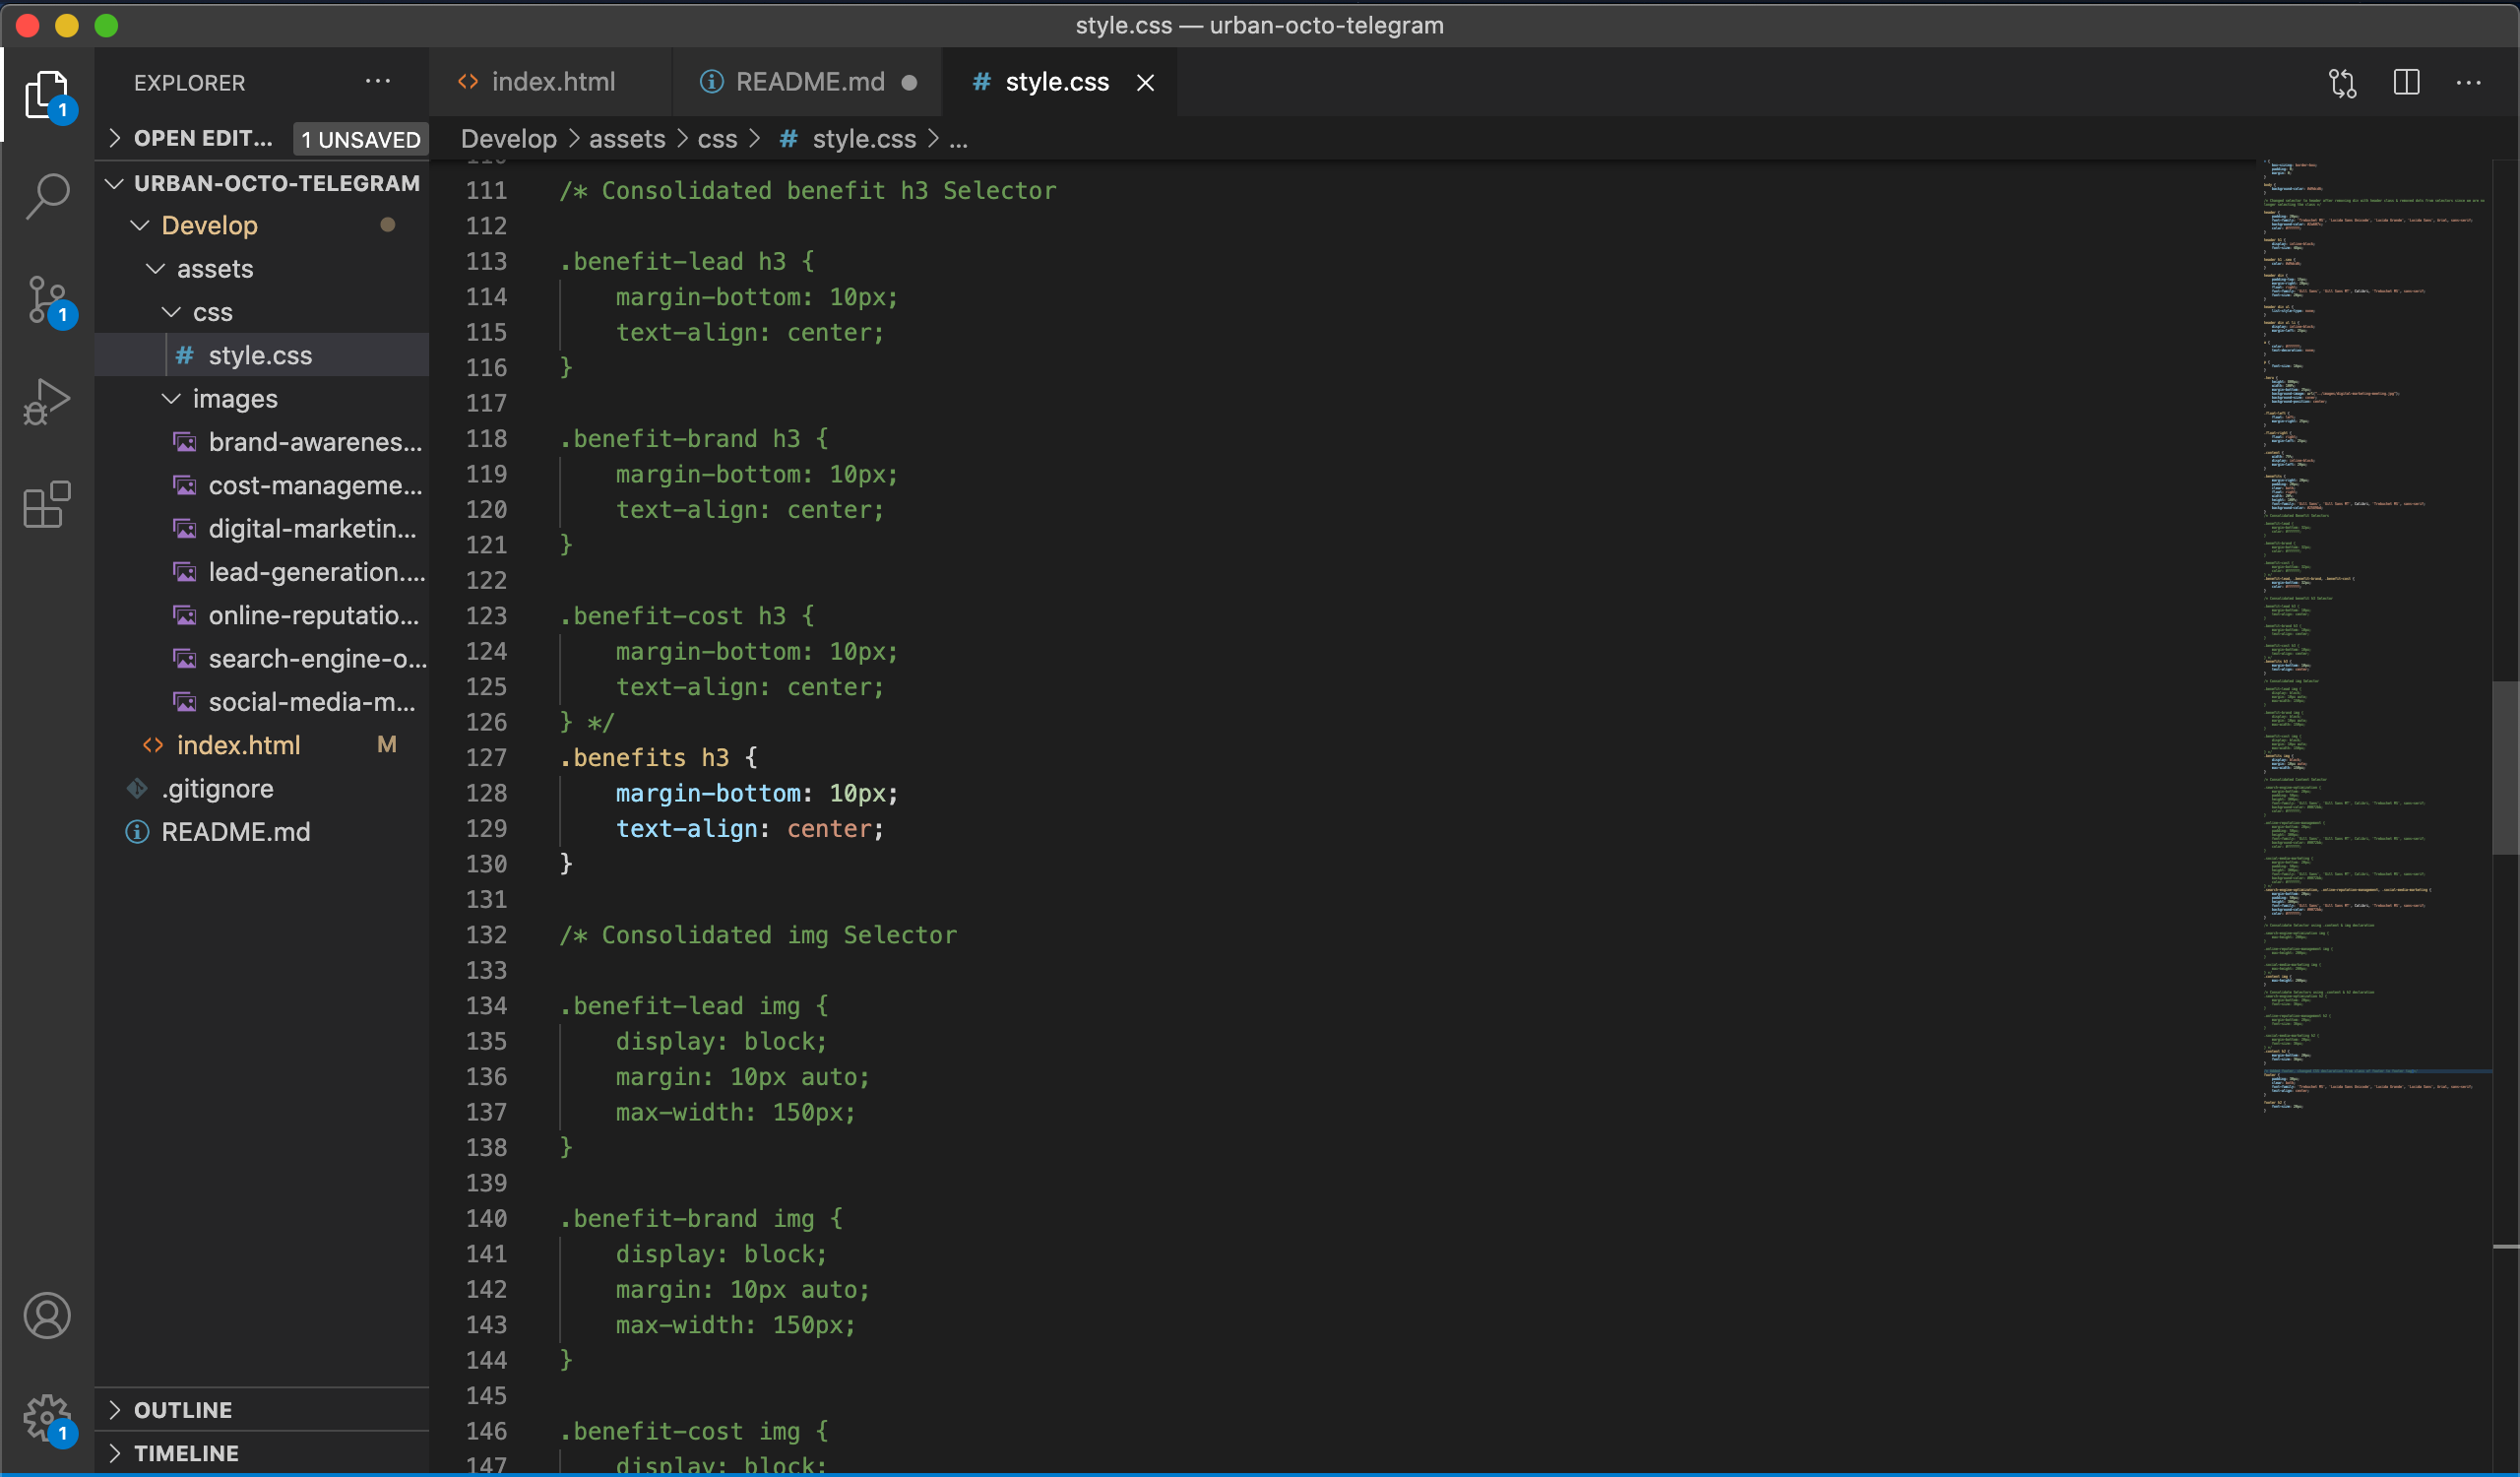Open search-engine-o... image file
This screenshot has width=2520, height=1477.
pos(262,658)
